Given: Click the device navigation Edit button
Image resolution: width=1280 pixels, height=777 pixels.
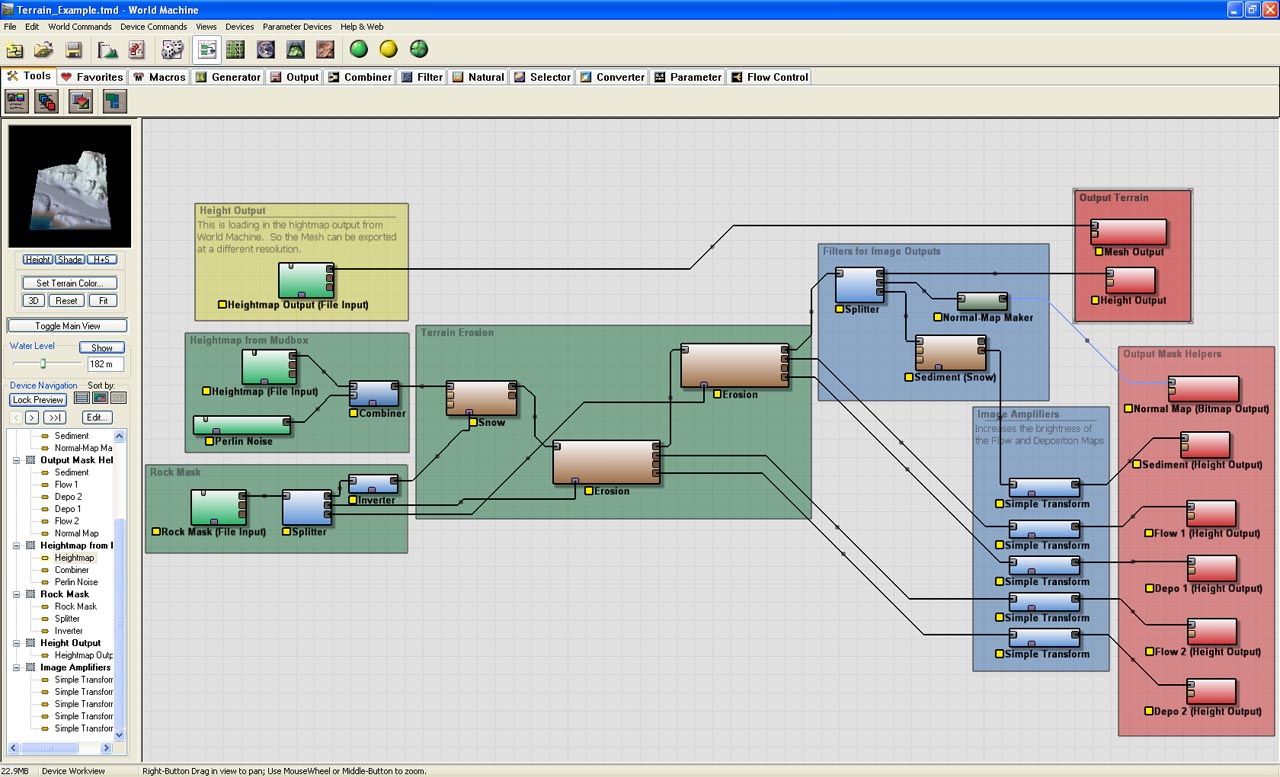Looking at the screenshot, I should click(97, 417).
